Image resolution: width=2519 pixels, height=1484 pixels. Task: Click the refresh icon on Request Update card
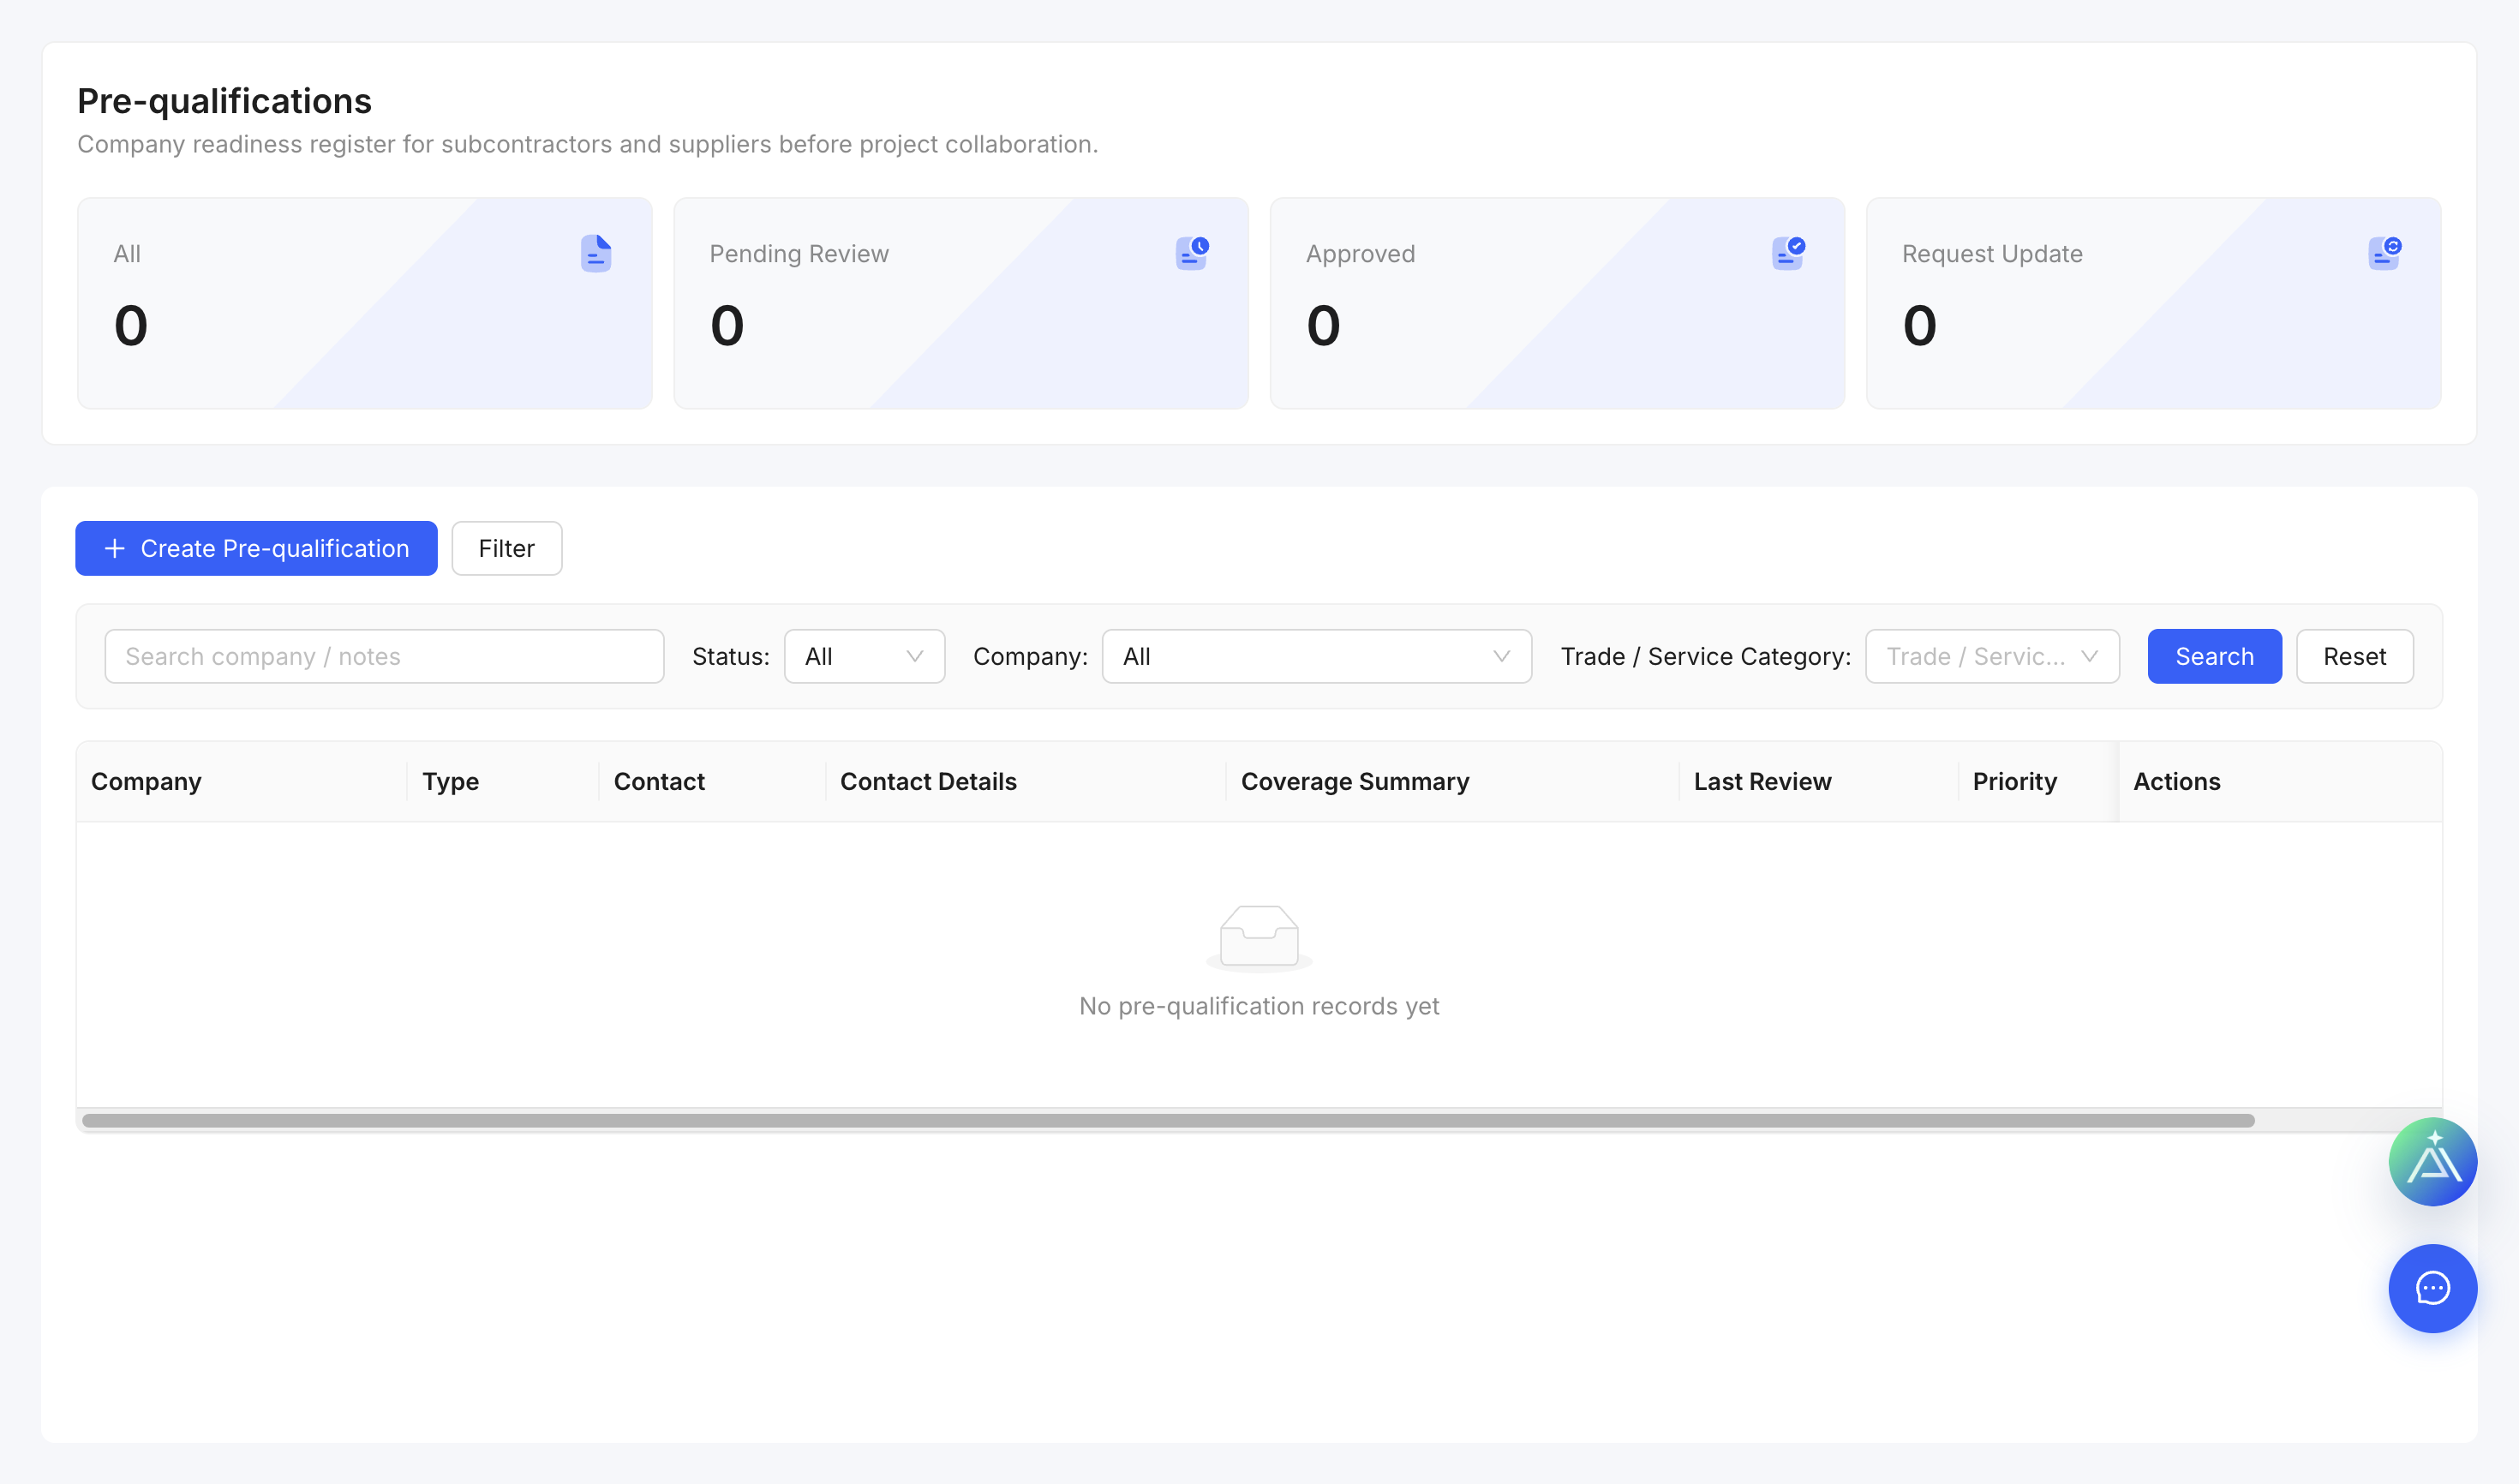pyautogui.click(x=2384, y=254)
